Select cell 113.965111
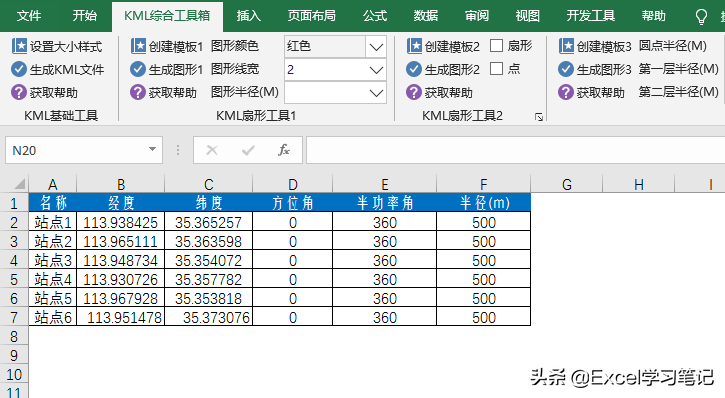Image resolution: width=725 pixels, height=398 pixels. pyautogui.click(x=121, y=241)
